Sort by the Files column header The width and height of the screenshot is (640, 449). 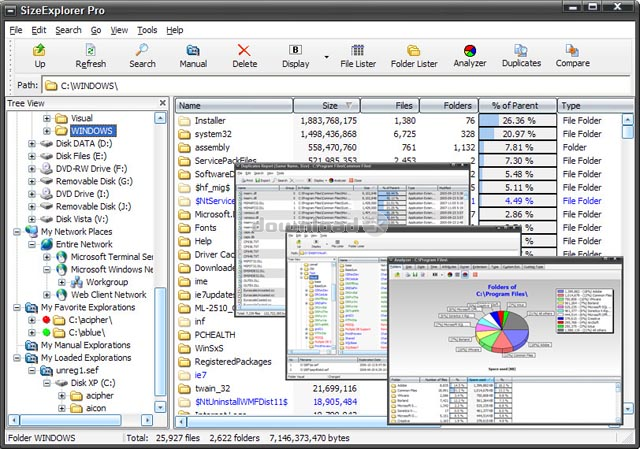point(390,106)
